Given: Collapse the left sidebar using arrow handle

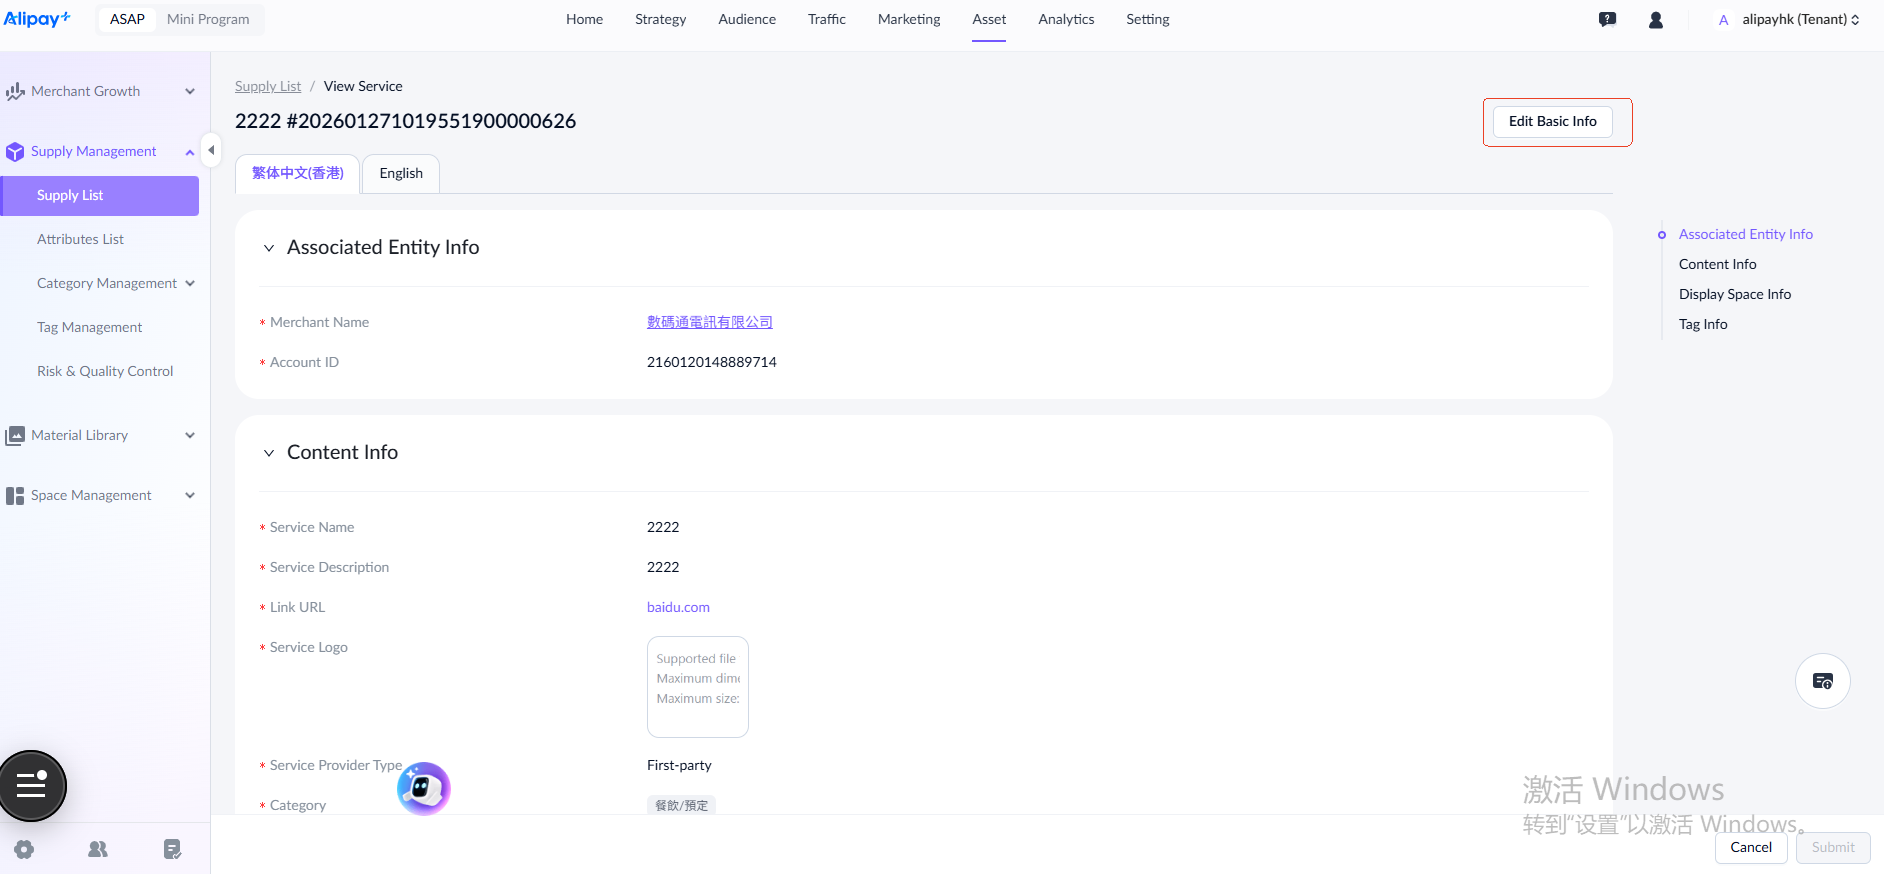Looking at the screenshot, I should 211,150.
